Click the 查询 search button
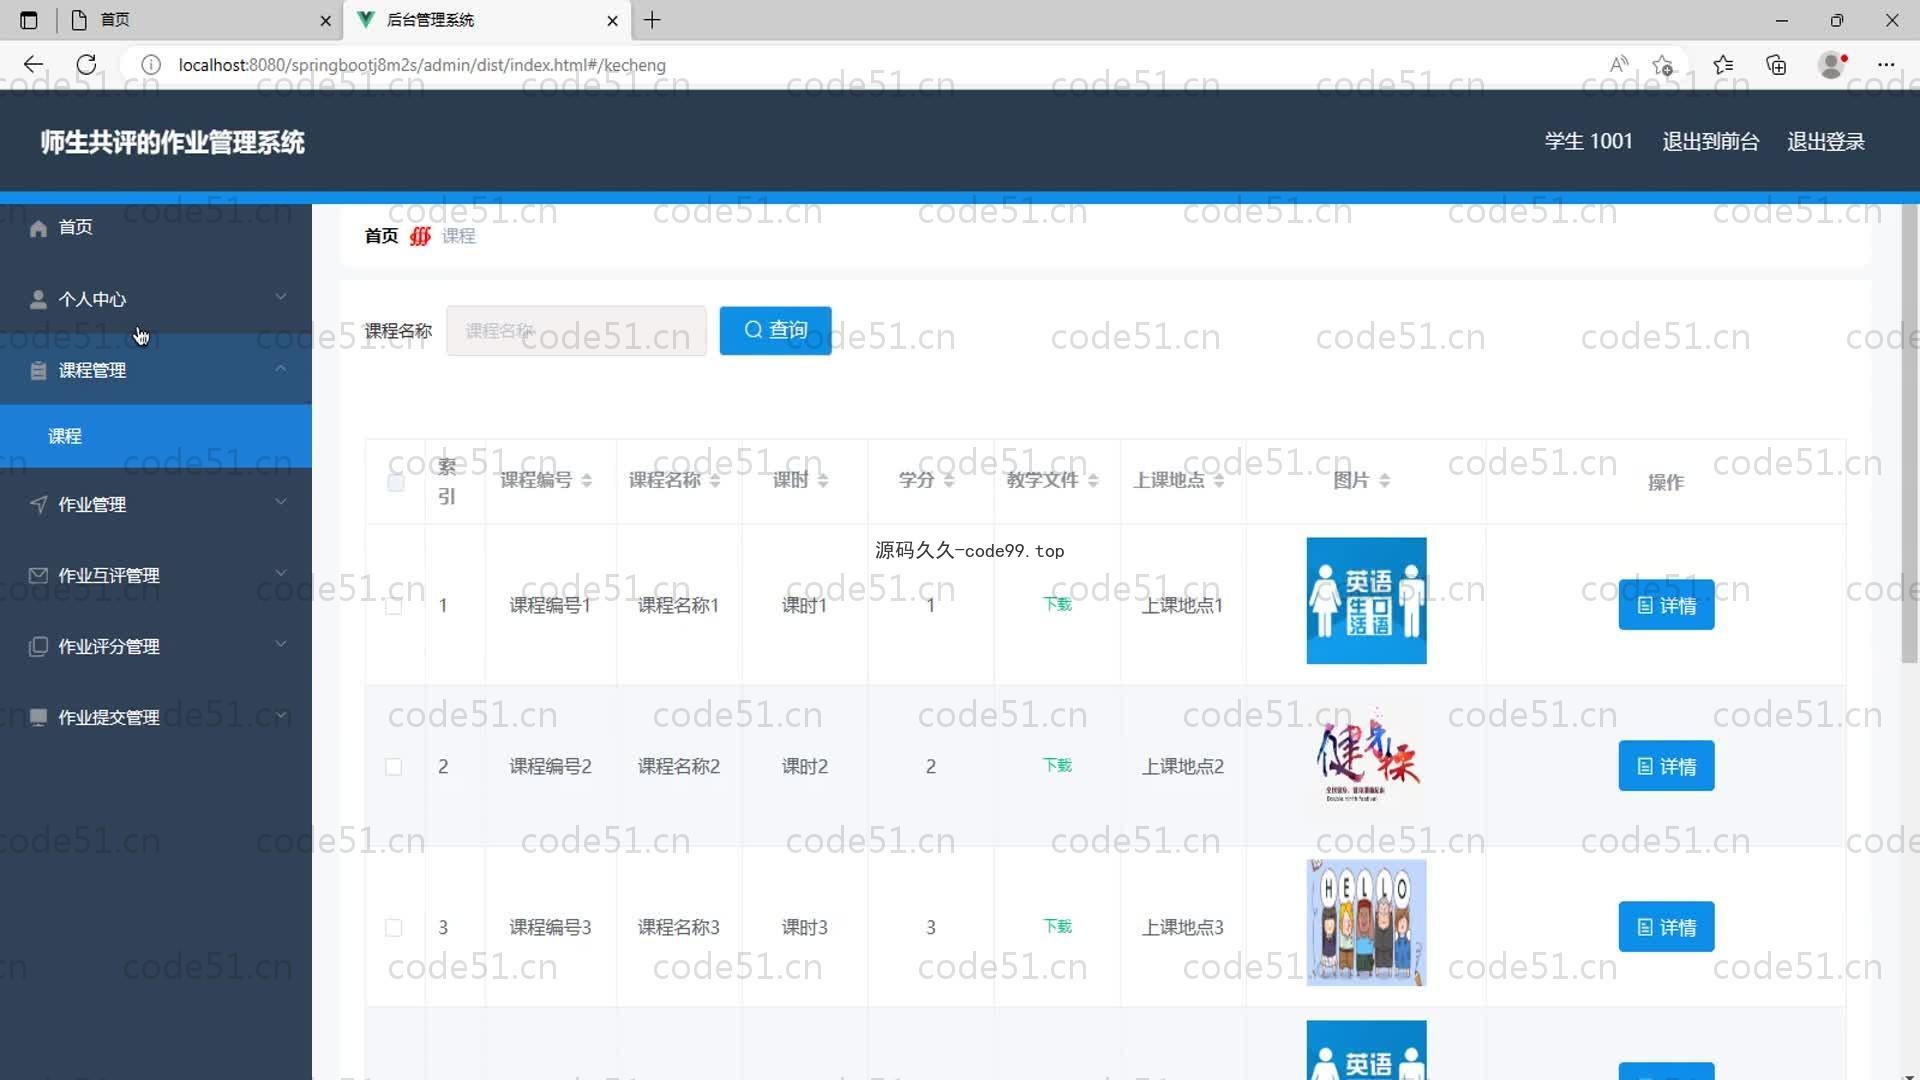 click(775, 330)
